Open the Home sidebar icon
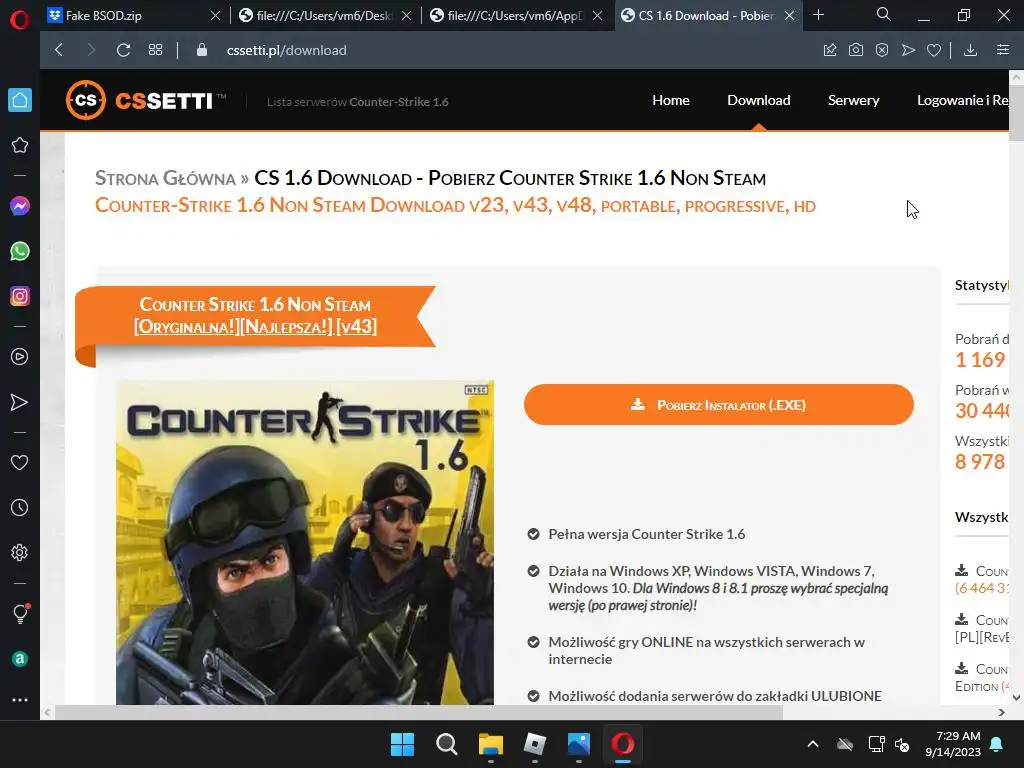 point(20,100)
